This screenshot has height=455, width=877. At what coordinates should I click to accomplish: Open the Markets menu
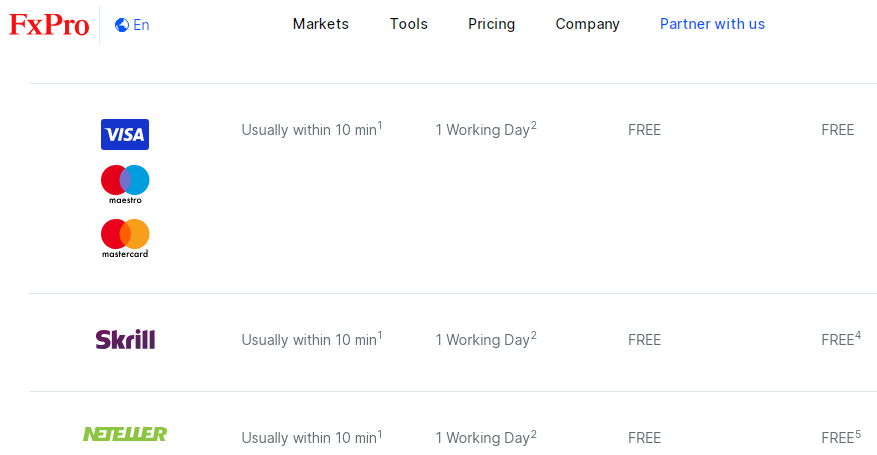coord(321,24)
